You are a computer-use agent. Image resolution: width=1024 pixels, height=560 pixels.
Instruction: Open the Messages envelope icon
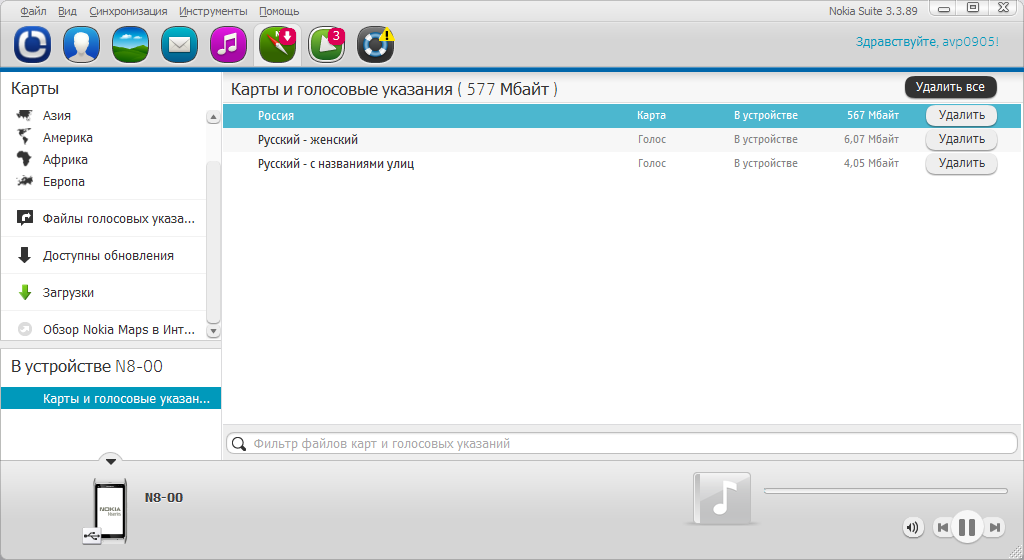[x=179, y=45]
